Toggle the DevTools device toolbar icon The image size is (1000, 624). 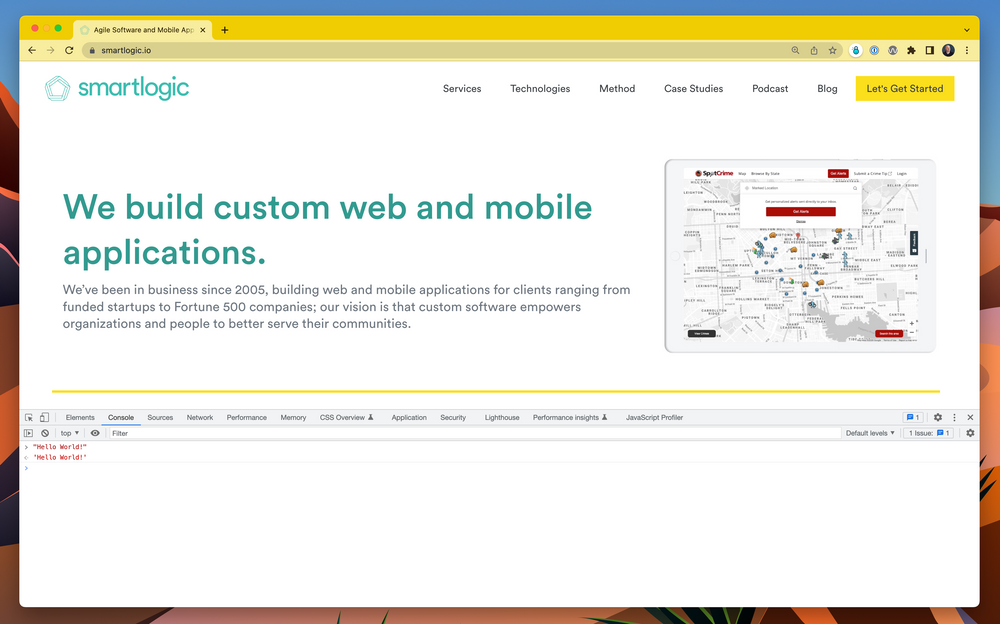[44, 417]
